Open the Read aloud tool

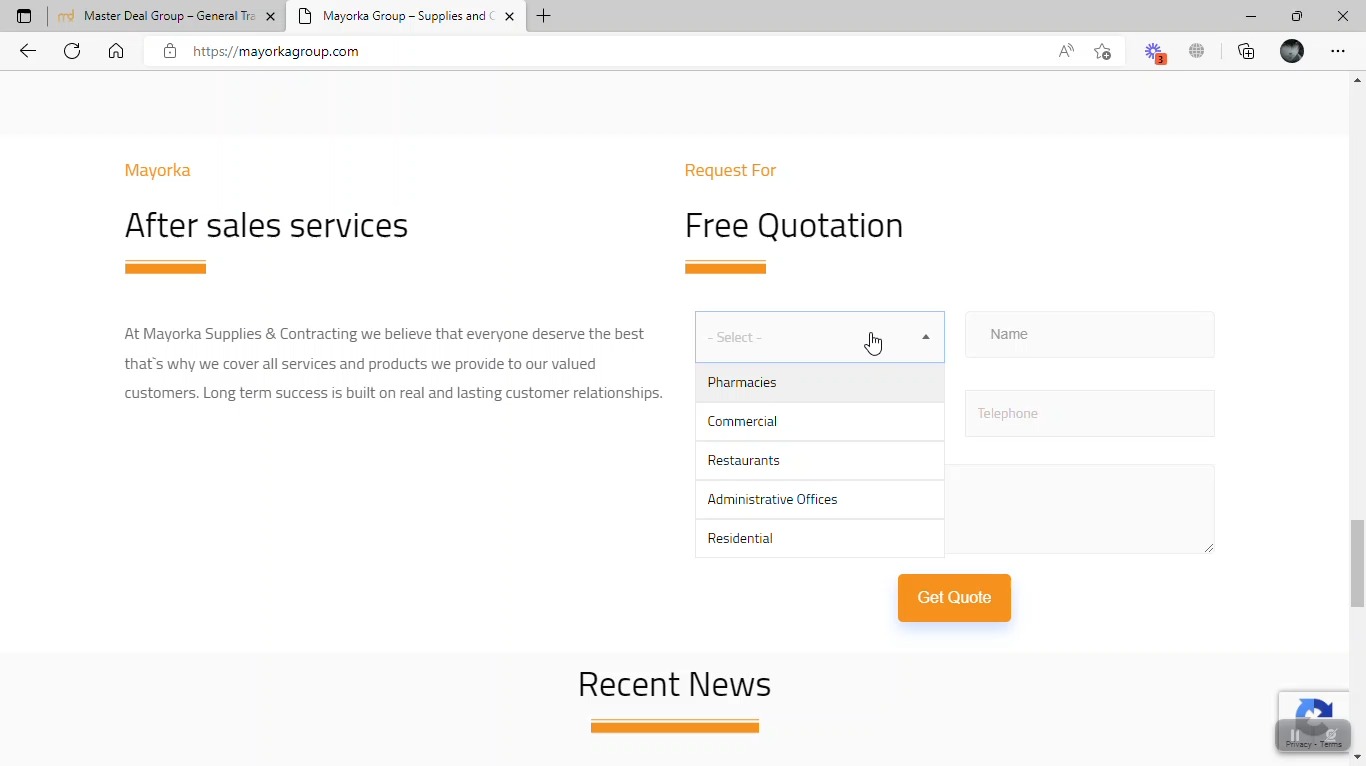1066,51
